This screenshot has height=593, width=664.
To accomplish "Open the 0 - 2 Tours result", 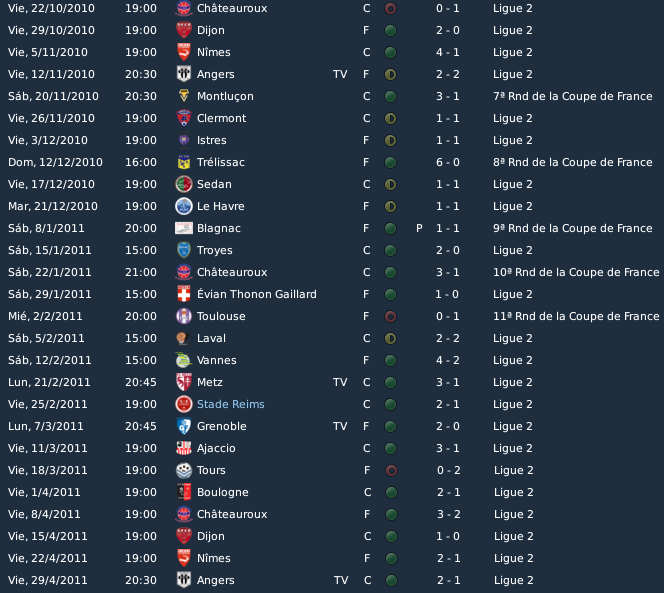I will [448, 470].
